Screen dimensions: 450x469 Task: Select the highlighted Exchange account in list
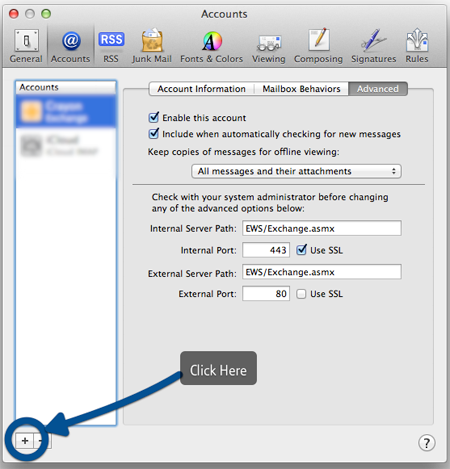coord(66,111)
